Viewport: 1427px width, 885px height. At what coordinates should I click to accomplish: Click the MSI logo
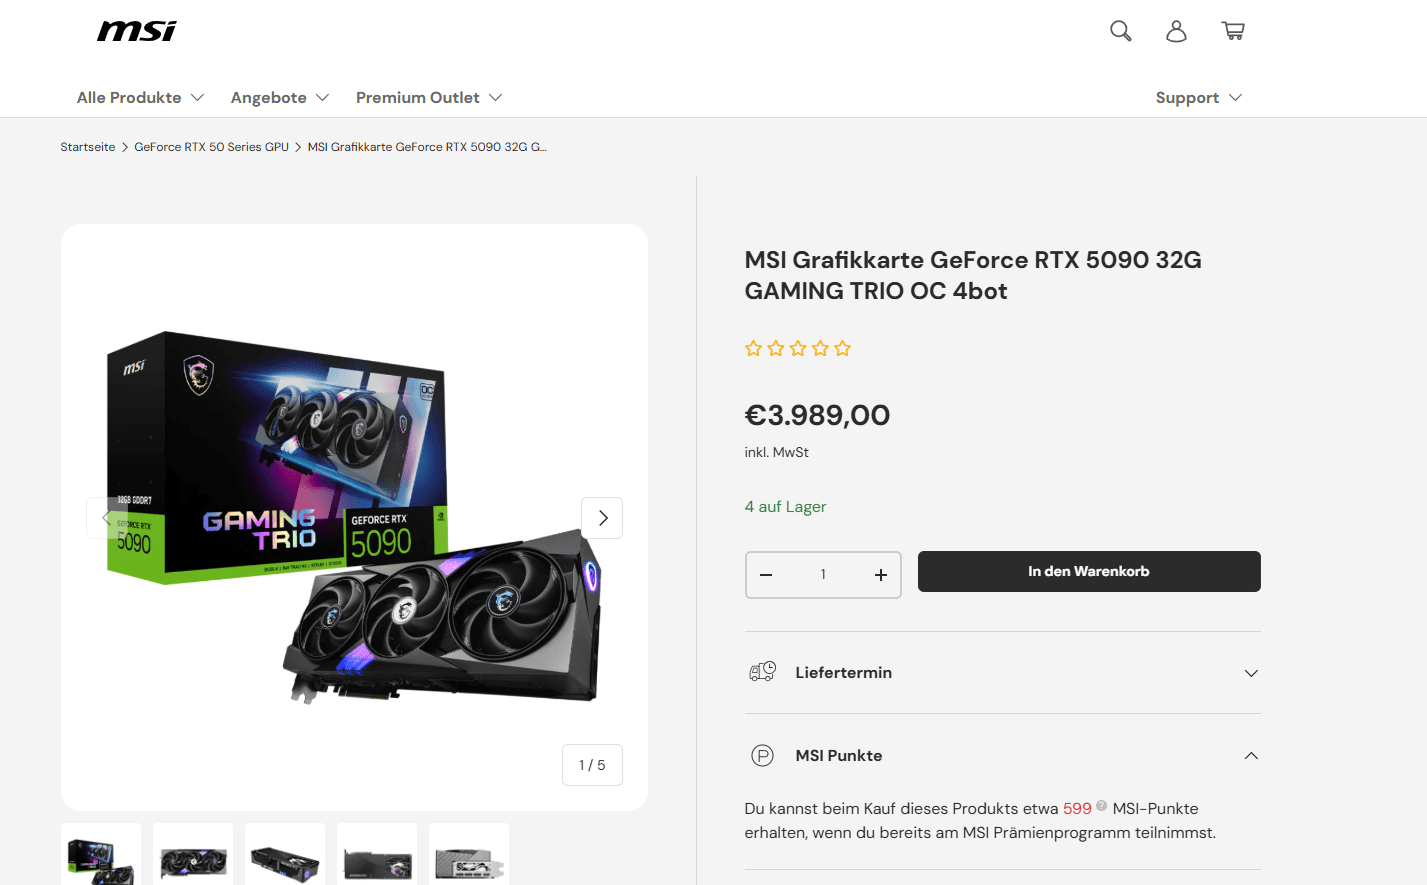137,31
